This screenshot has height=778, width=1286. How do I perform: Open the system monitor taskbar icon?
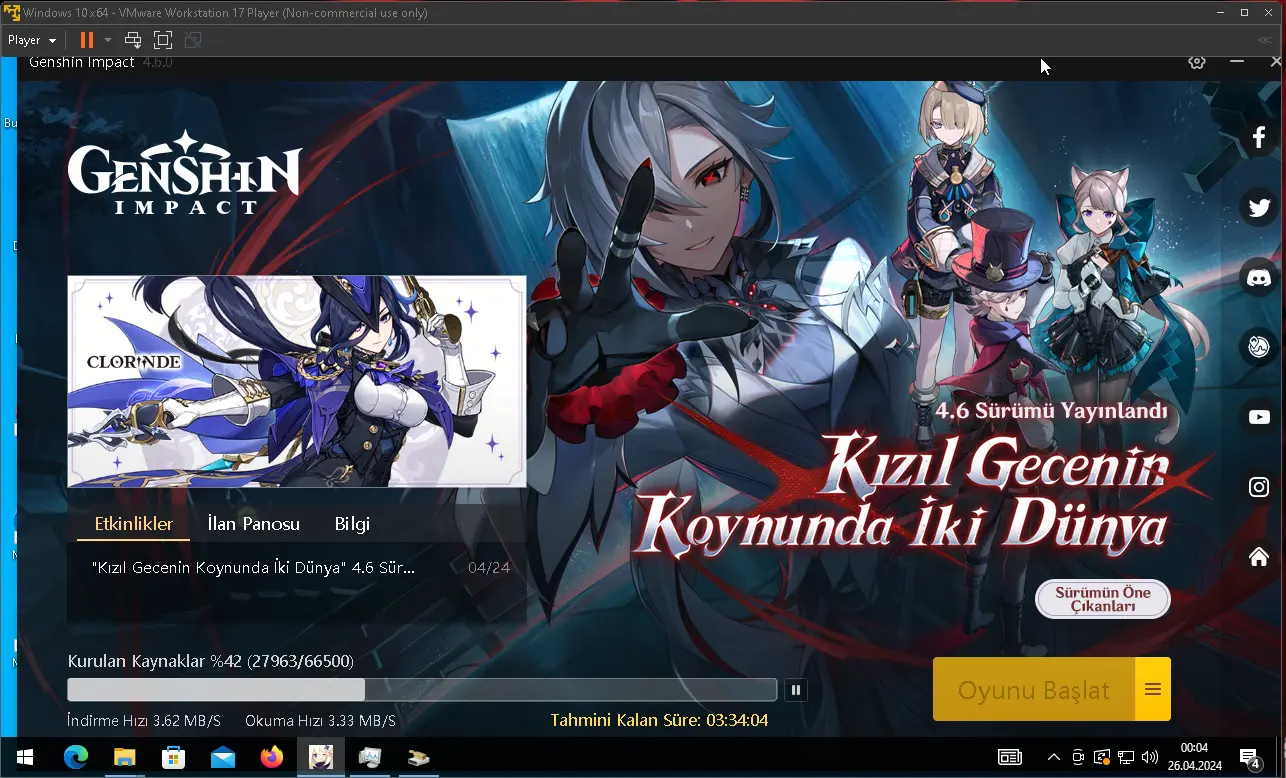[x=370, y=757]
